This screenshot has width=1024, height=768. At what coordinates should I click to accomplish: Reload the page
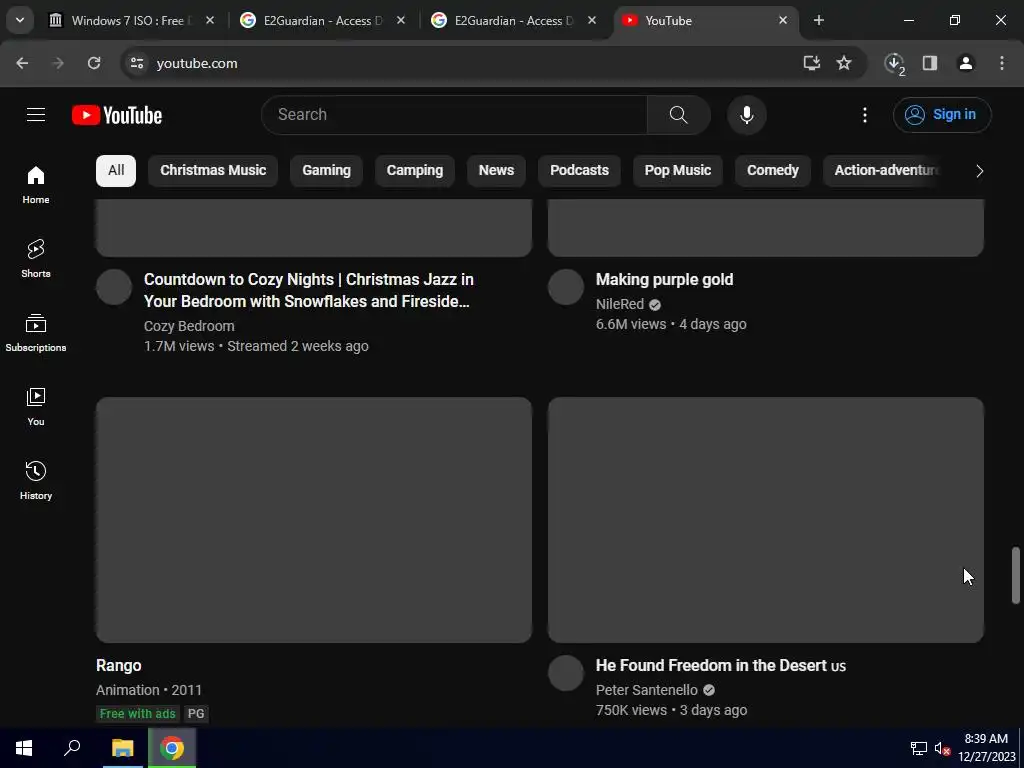[x=94, y=63]
